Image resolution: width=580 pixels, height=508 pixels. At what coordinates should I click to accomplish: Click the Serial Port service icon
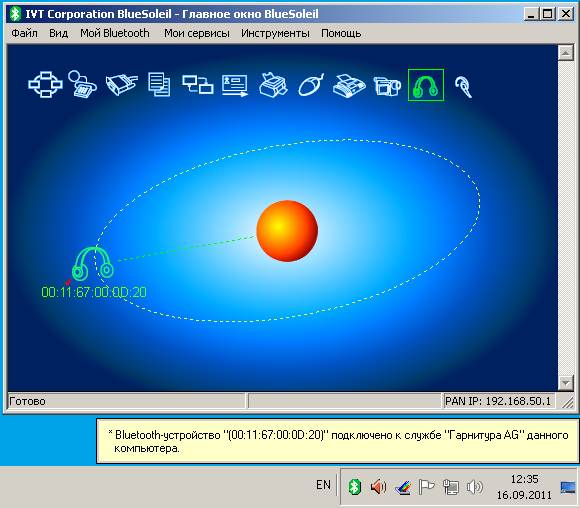coord(121,85)
